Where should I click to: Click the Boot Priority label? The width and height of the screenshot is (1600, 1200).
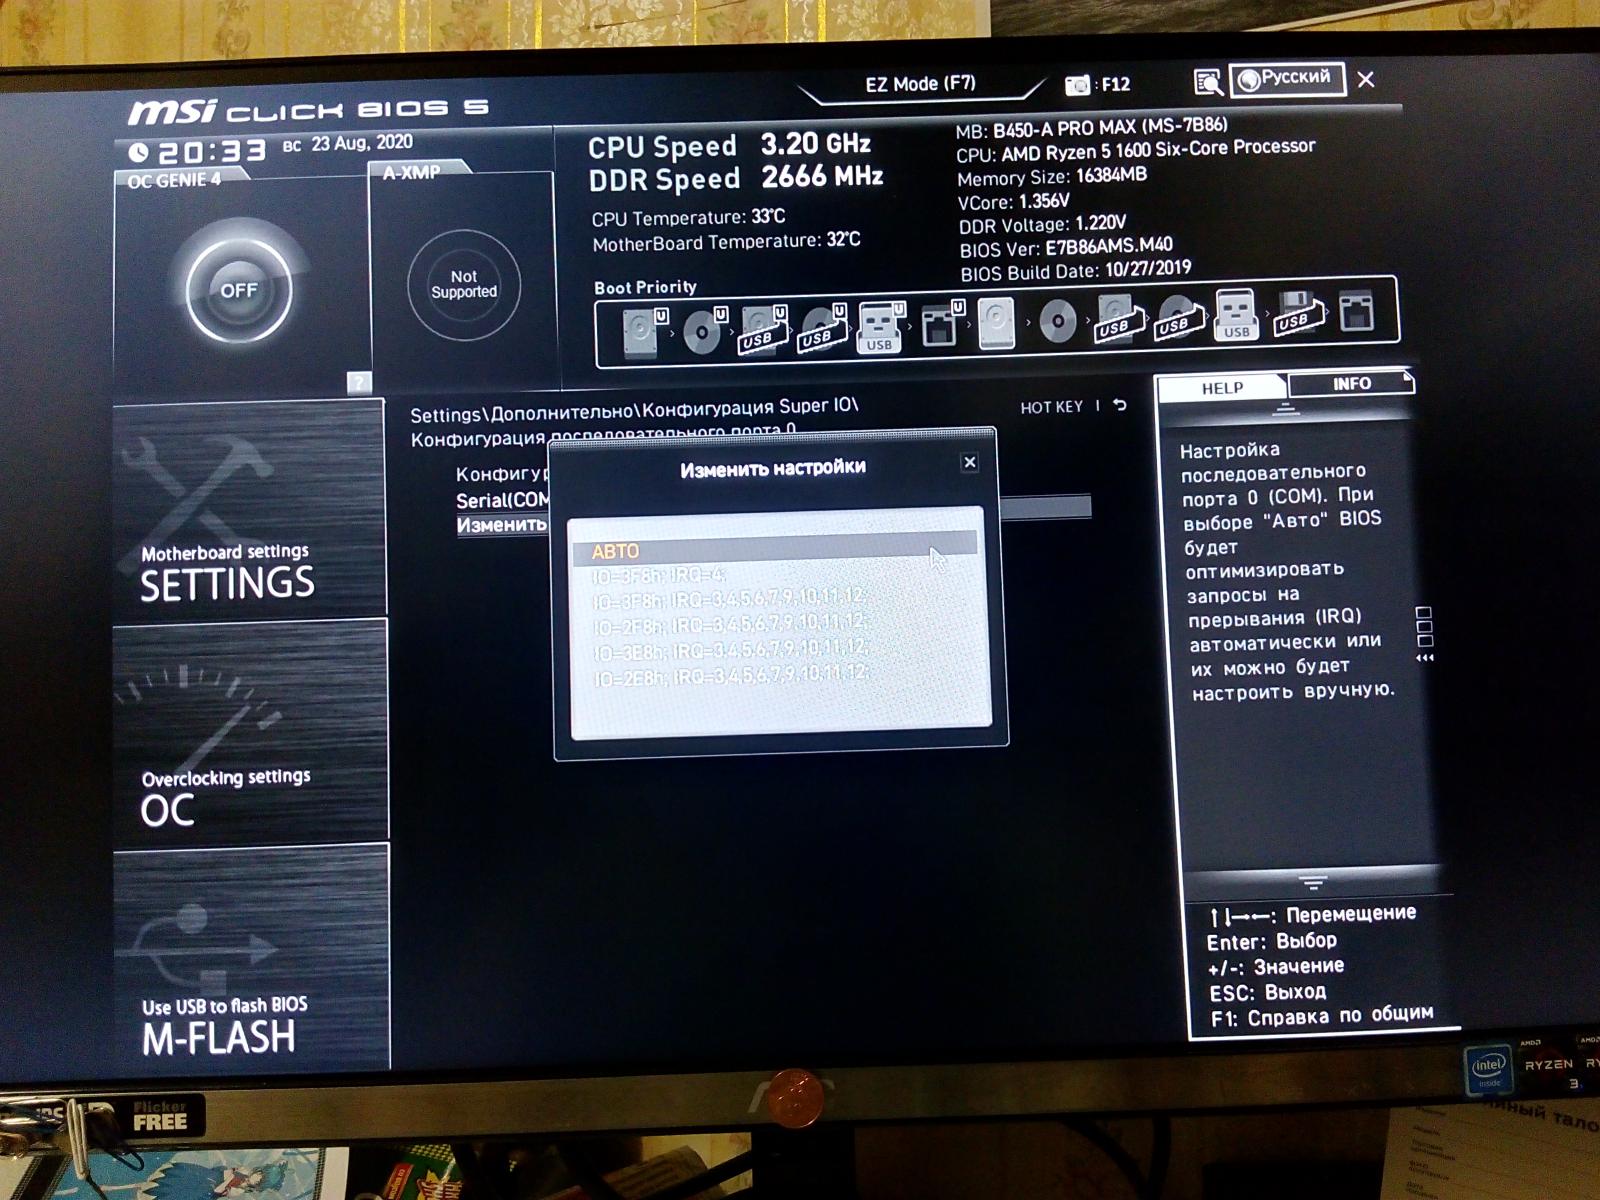point(645,287)
